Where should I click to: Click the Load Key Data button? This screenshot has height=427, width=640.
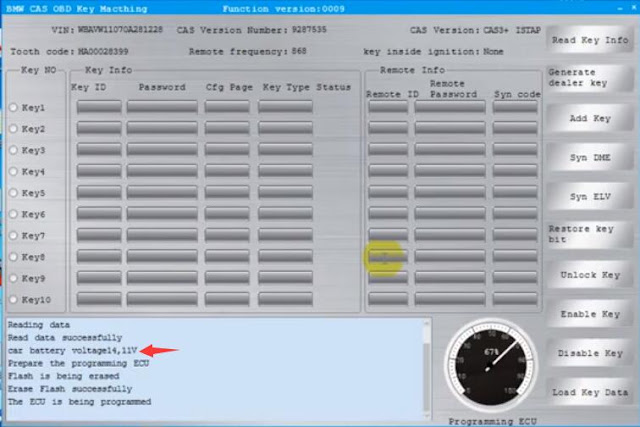590,392
